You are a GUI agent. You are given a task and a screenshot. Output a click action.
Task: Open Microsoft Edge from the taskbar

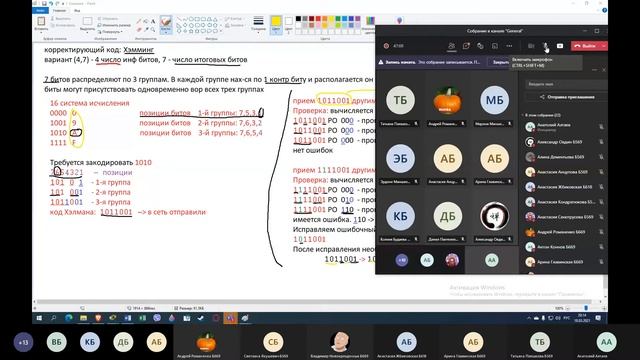click(69, 318)
